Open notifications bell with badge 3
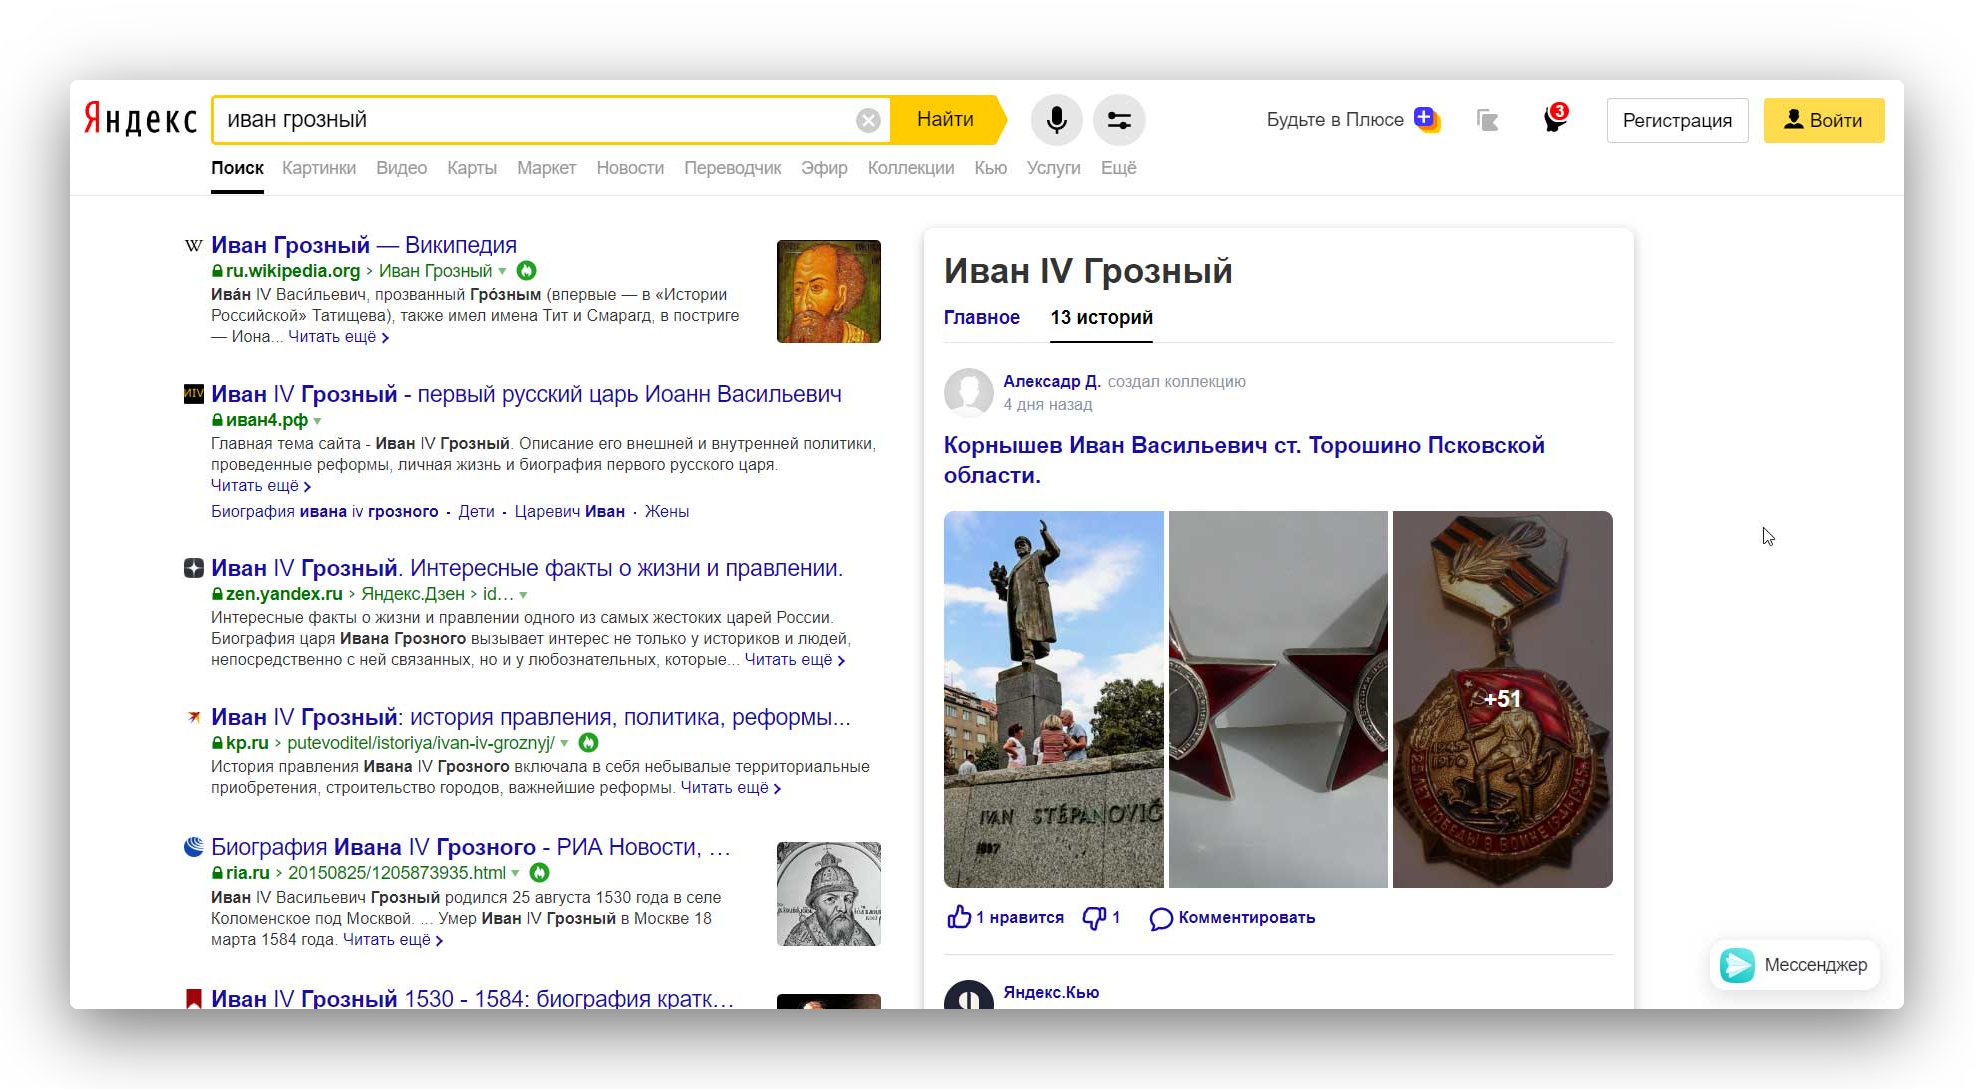The height and width of the screenshot is (1089, 1974). point(1554,120)
